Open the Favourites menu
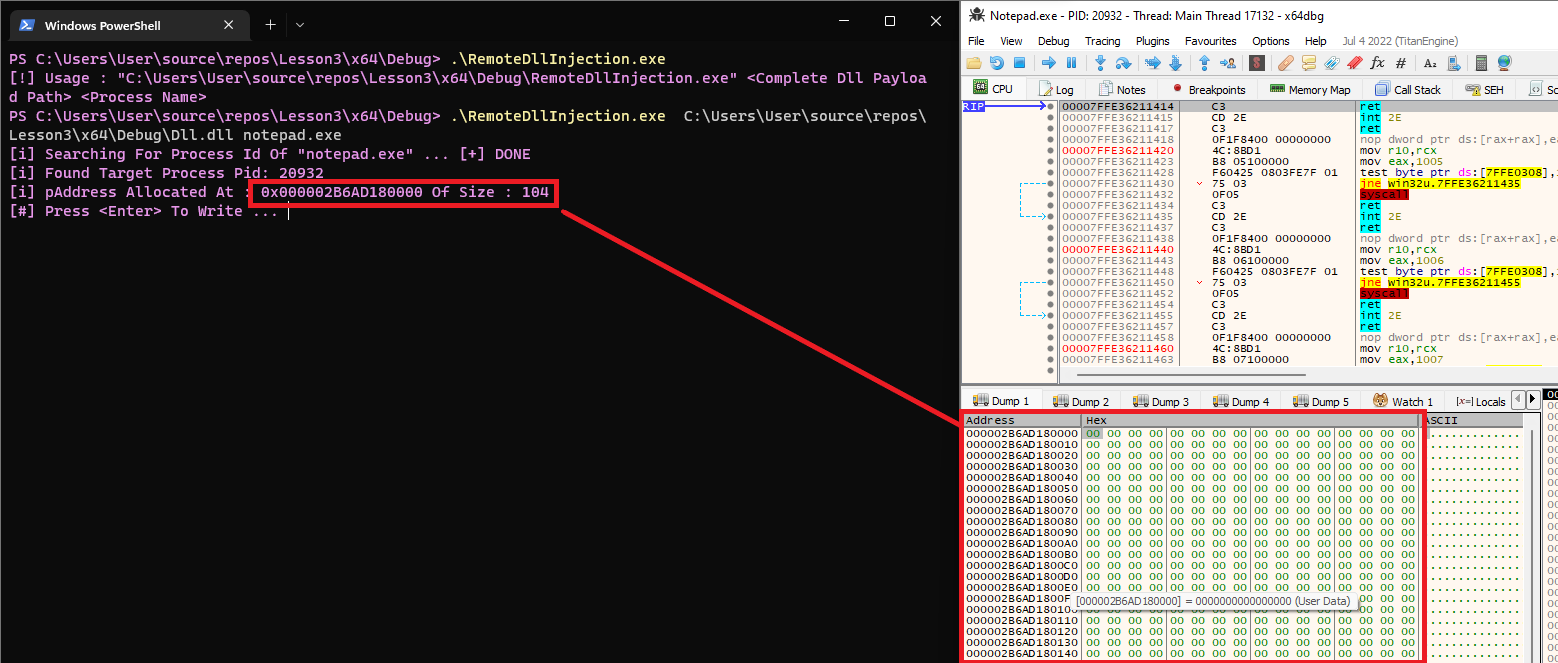This screenshot has height=663, width=1558. click(1210, 41)
